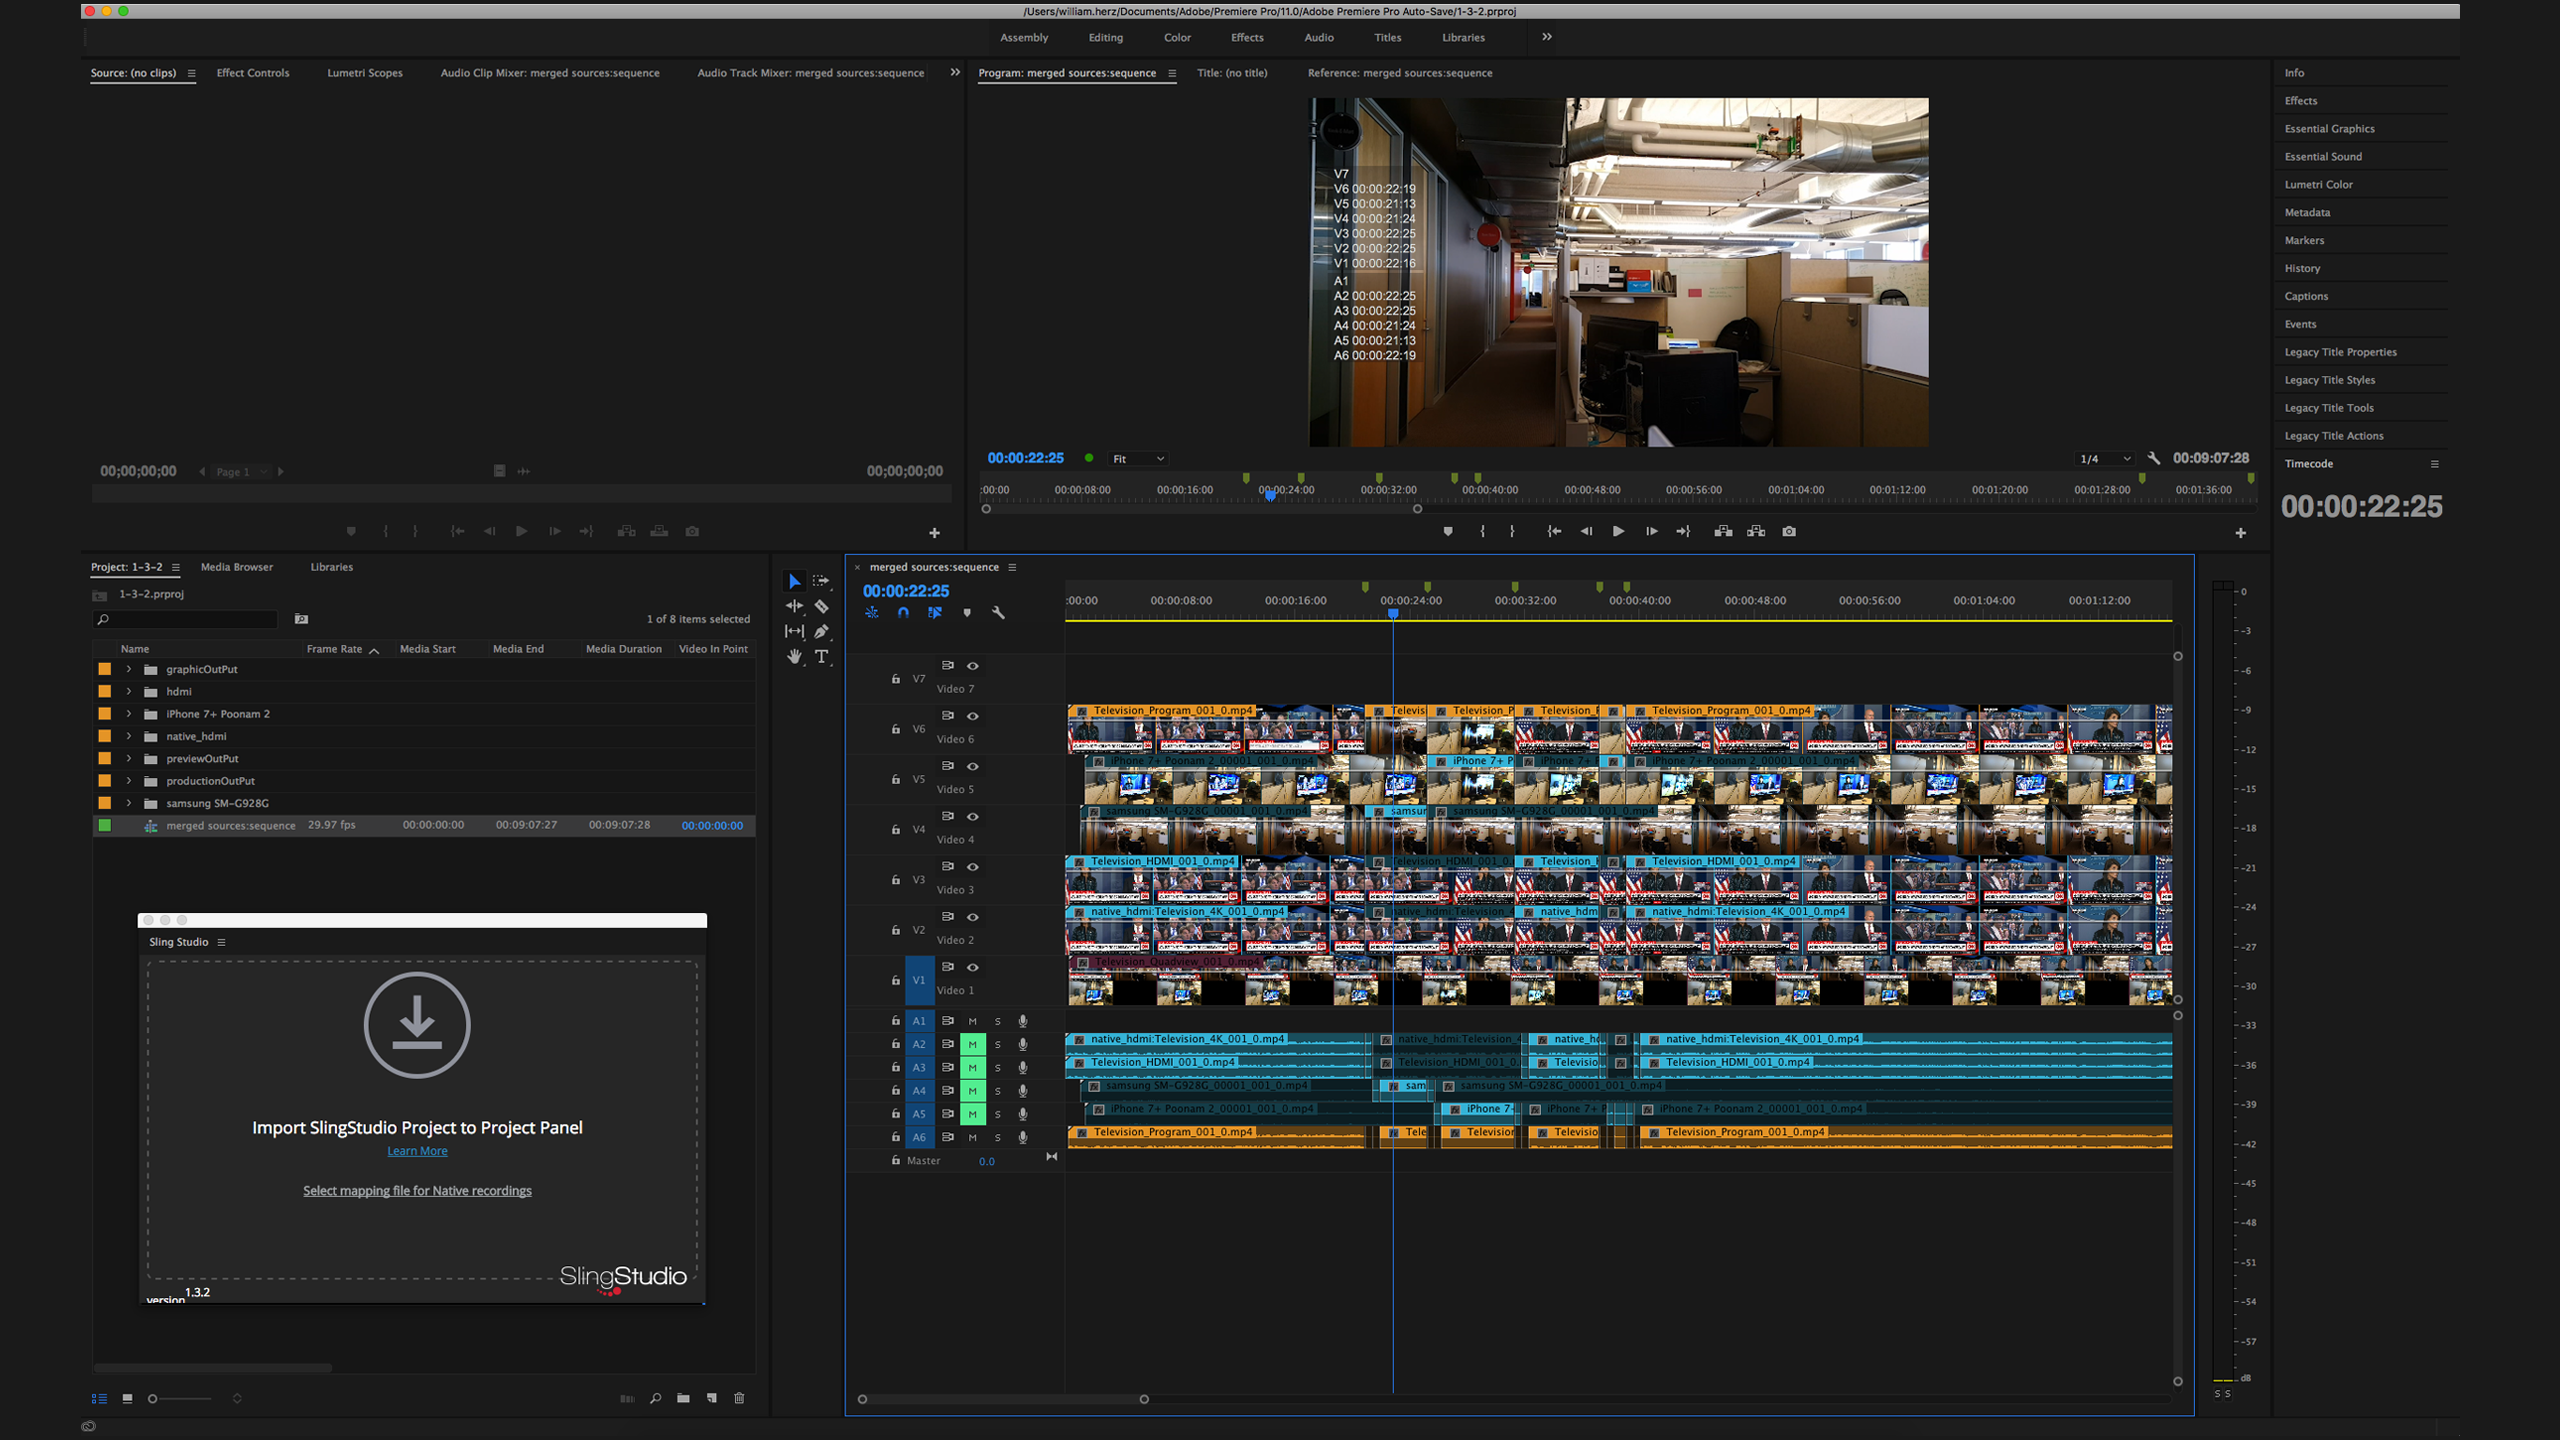Select the Razor tool
Image resolution: width=2560 pixels, height=1440 pixels.
pos(821,606)
